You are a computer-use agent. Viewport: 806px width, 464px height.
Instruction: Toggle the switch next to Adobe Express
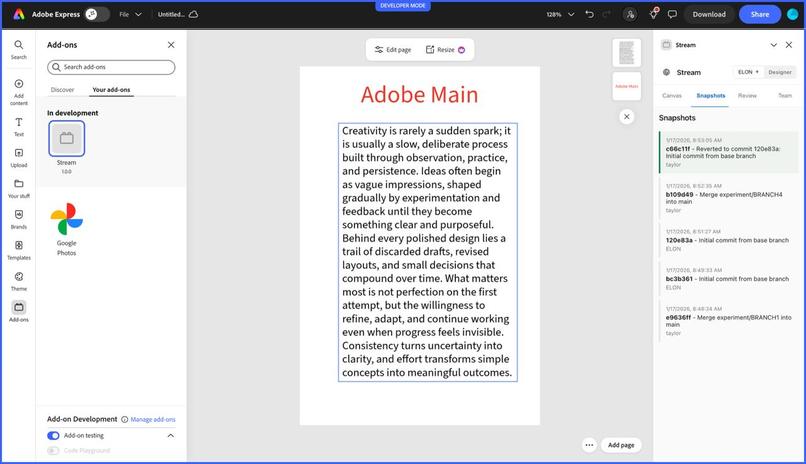pos(97,14)
